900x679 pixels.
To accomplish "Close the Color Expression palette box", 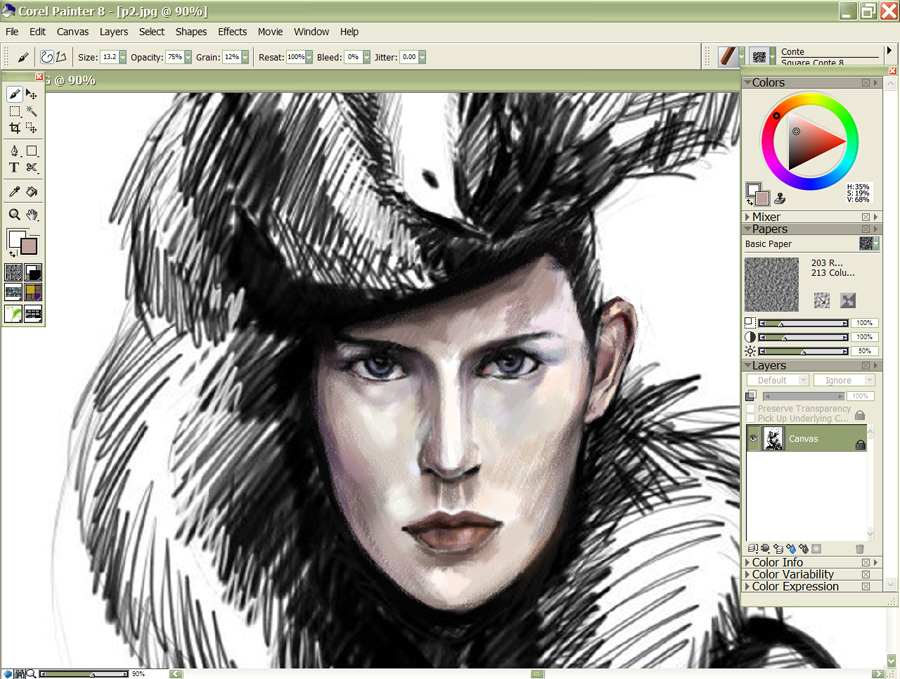I will [866, 587].
